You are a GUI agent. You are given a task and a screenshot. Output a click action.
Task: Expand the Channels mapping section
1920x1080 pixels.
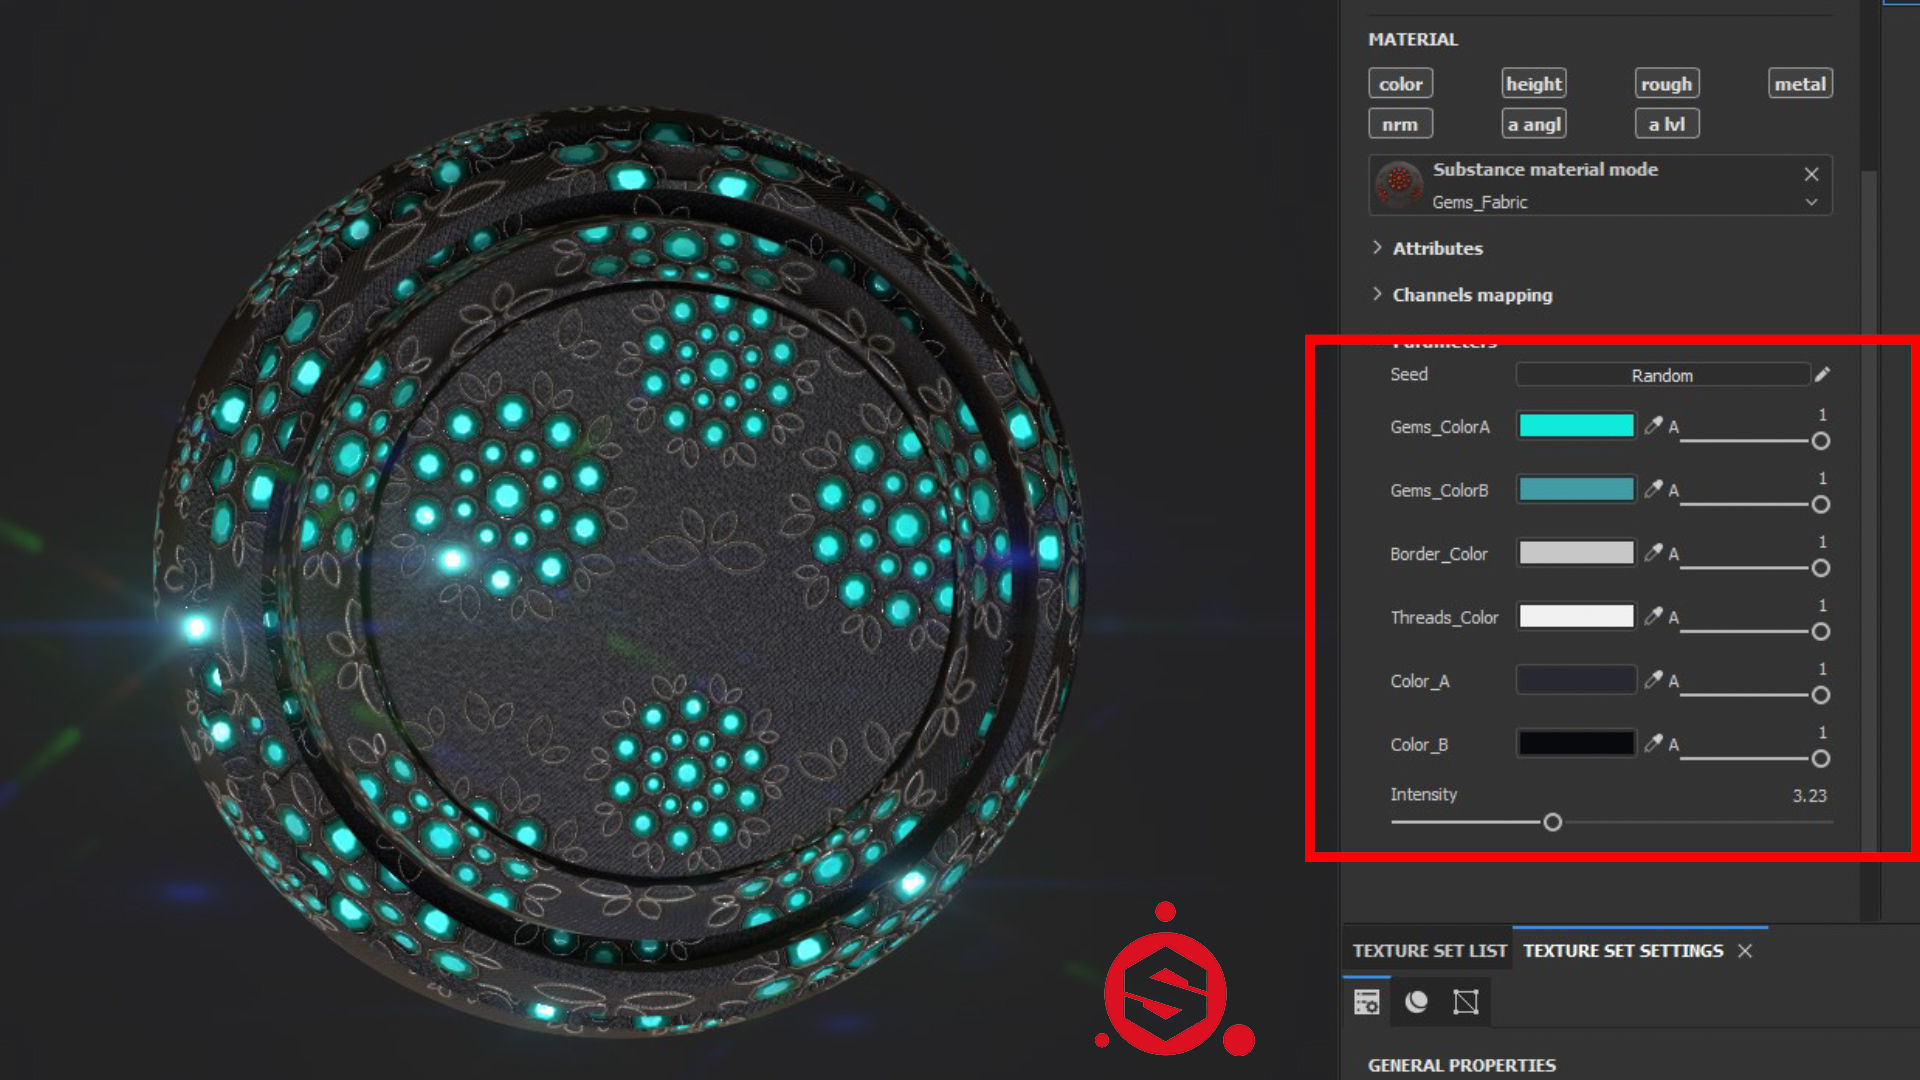point(1470,294)
